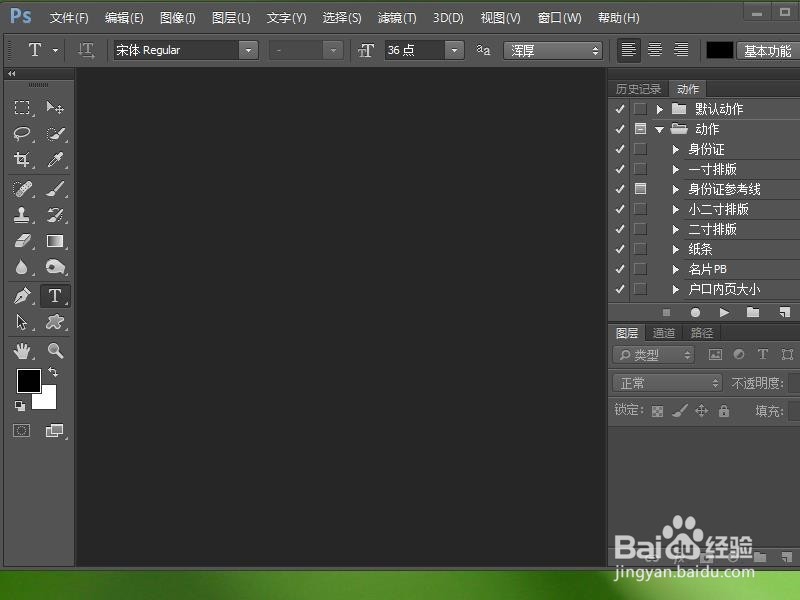Select the Blur tool

[x=21, y=267]
